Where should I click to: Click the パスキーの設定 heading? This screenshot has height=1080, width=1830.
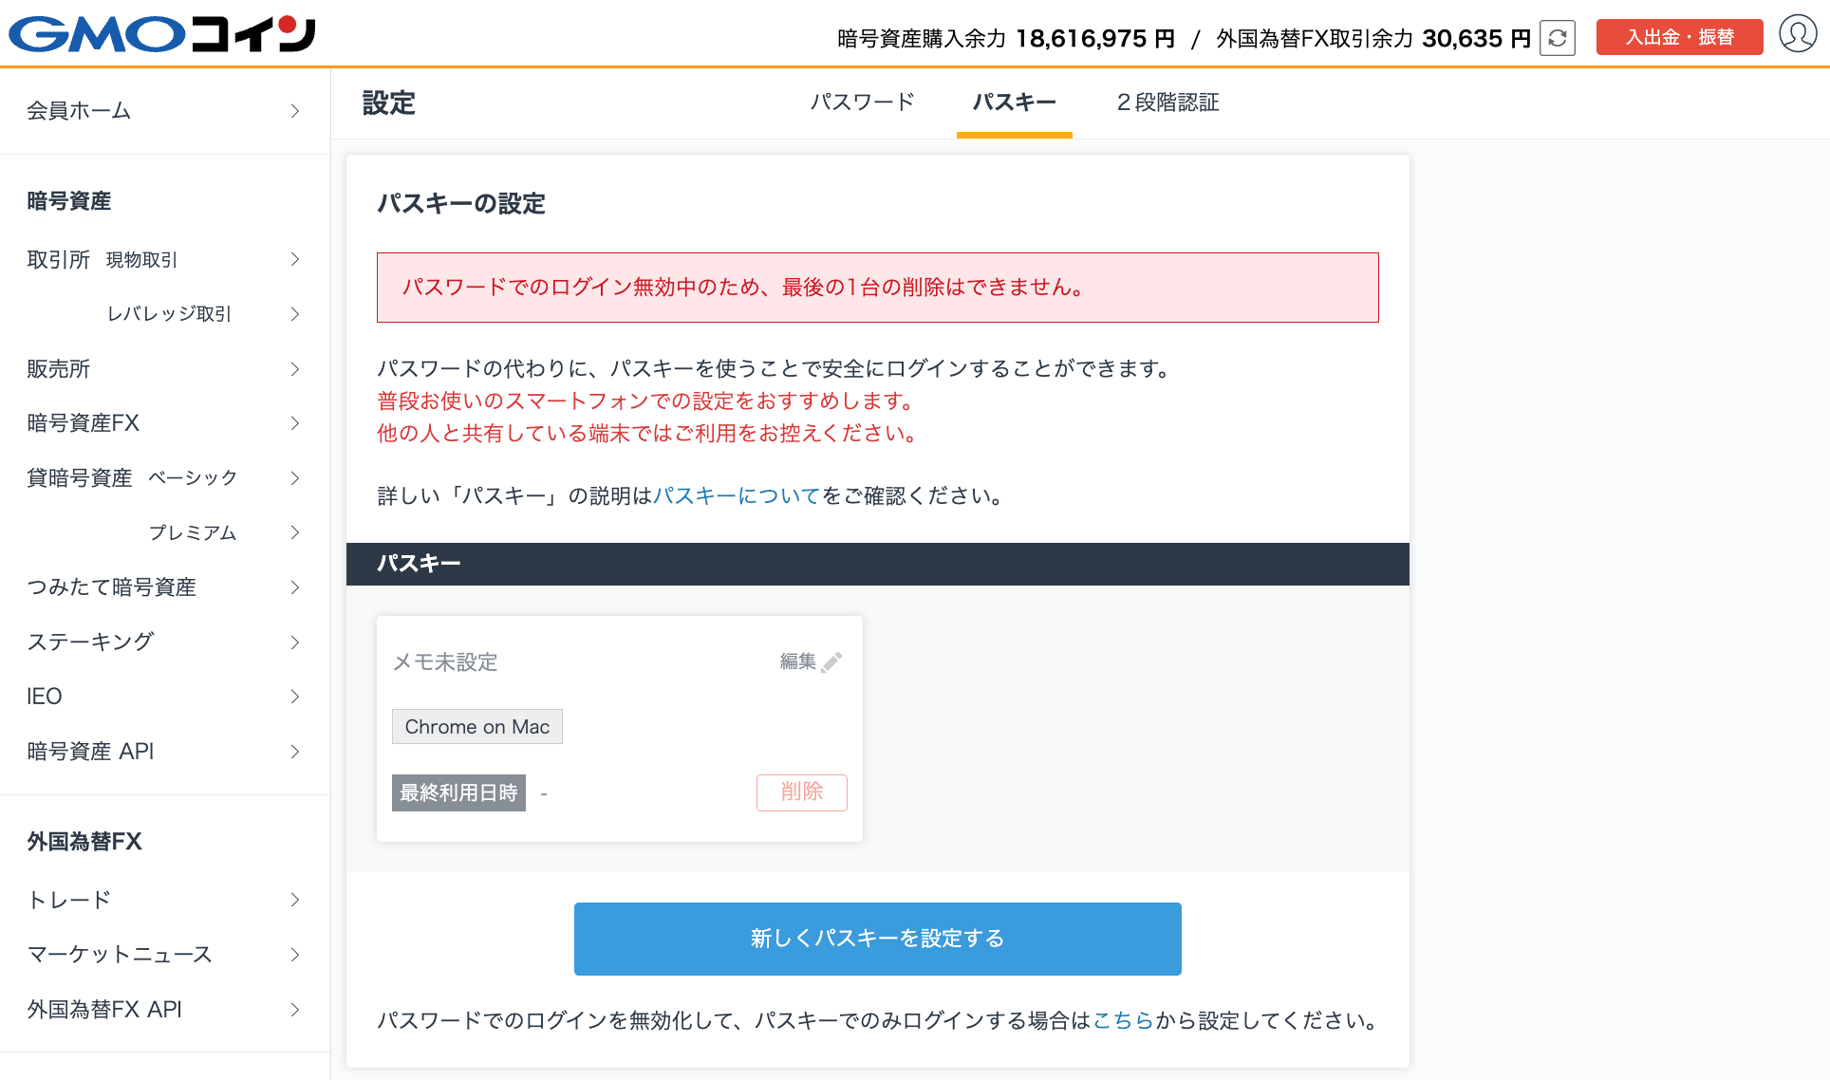(x=461, y=204)
